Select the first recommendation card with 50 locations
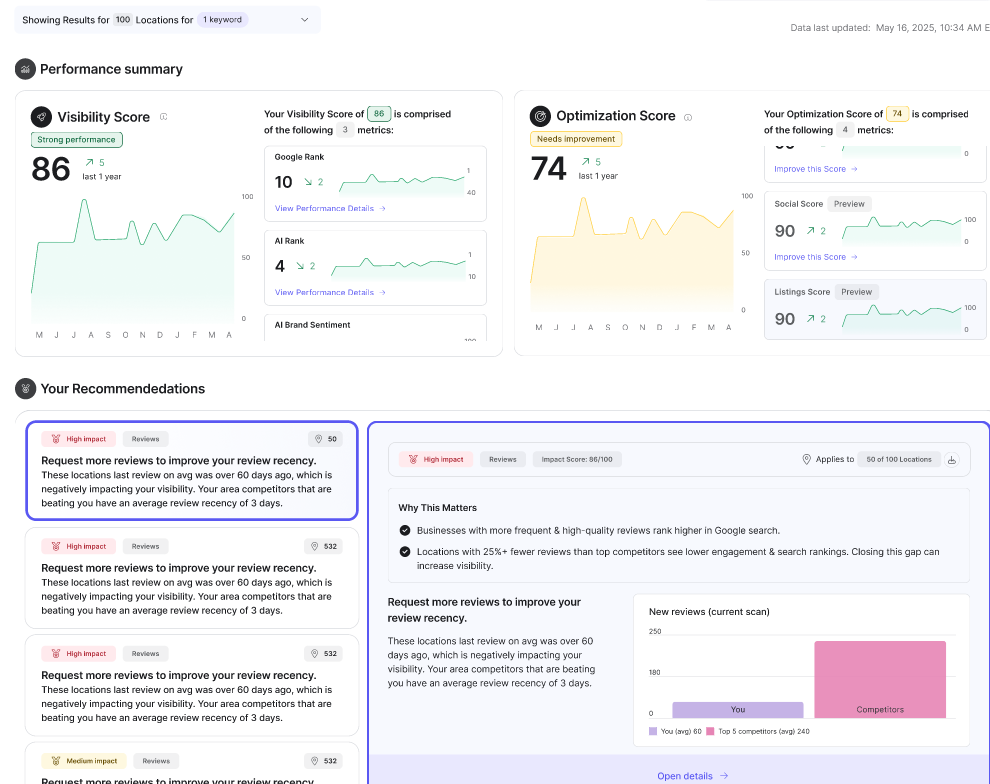Screen dimensions: 990x784 pos(191,470)
